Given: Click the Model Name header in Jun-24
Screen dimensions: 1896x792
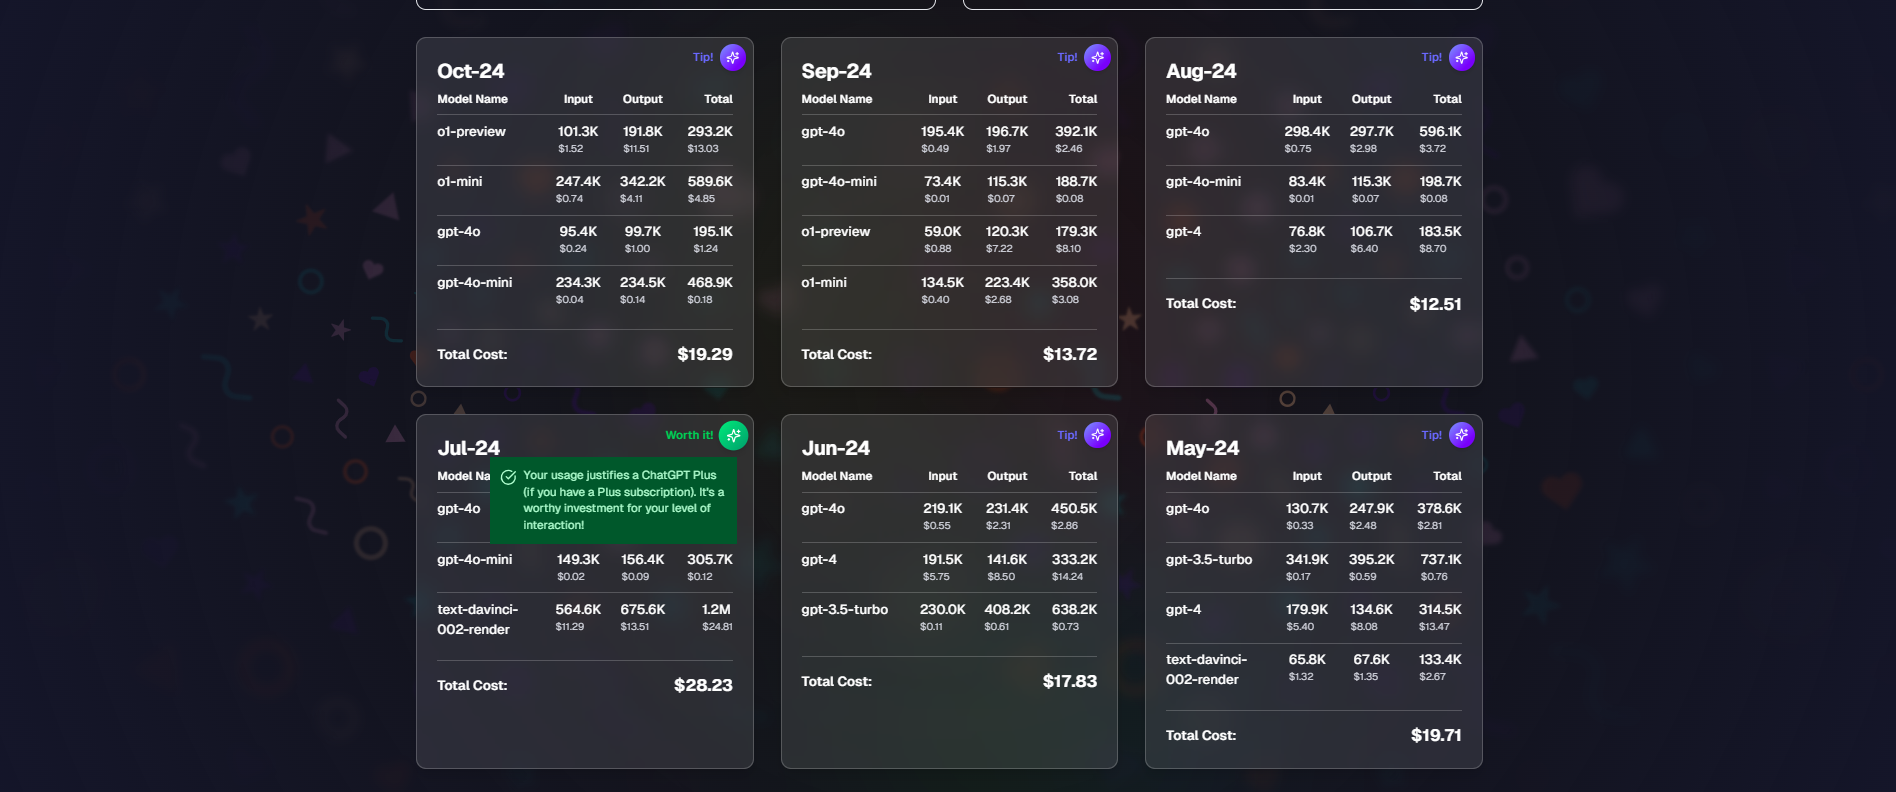Looking at the screenshot, I should click(836, 476).
